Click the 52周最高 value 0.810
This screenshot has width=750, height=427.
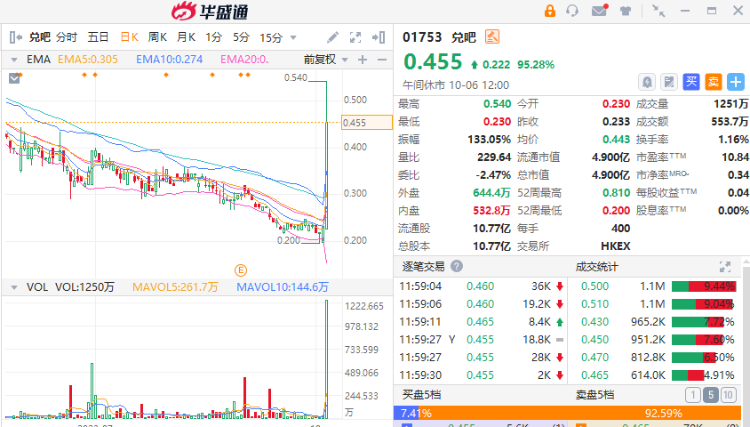tap(616, 193)
